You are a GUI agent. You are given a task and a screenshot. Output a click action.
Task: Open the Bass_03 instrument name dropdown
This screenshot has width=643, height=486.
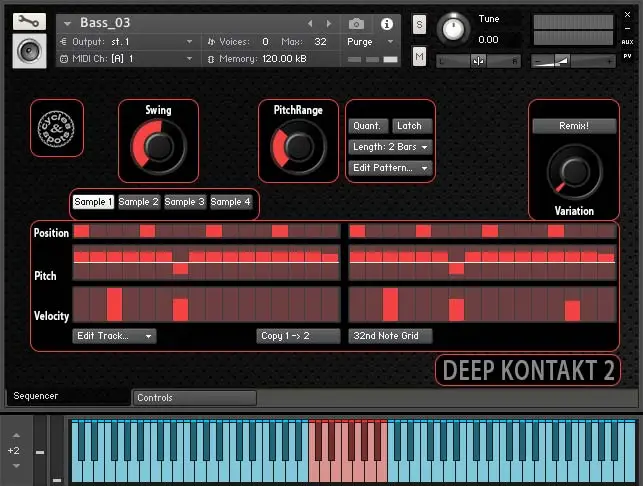[67, 23]
